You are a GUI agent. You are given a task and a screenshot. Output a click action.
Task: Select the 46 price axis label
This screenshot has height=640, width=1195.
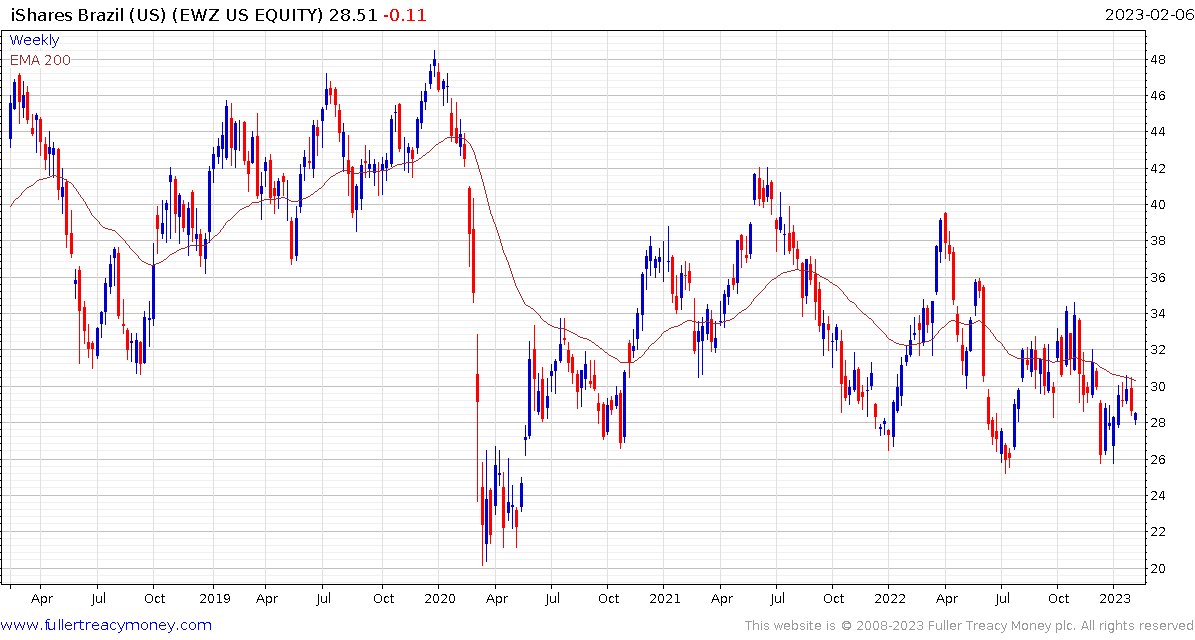click(x=1160, y=96)
